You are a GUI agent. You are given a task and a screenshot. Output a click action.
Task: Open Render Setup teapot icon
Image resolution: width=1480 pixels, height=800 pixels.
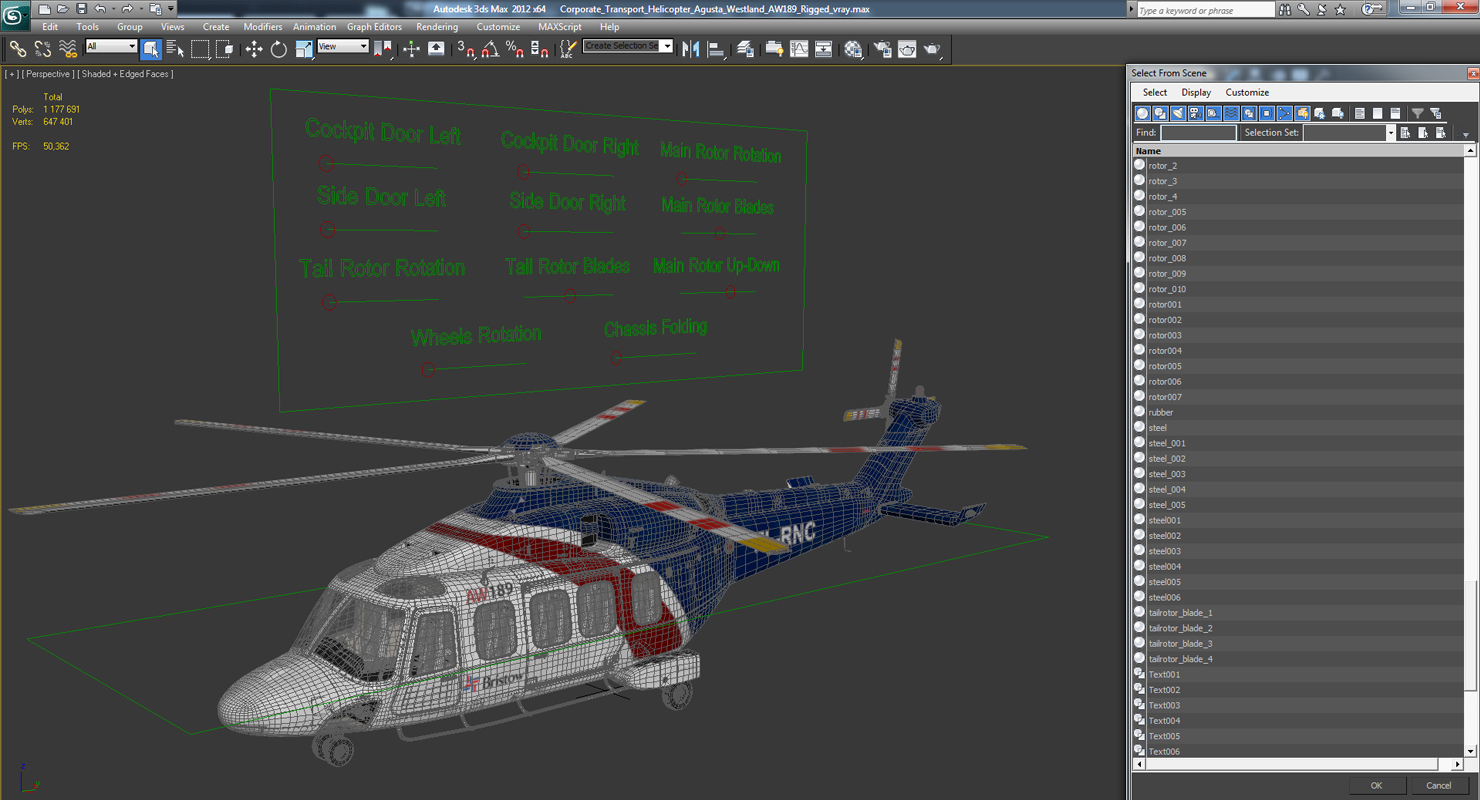click(x=883, y=49)
